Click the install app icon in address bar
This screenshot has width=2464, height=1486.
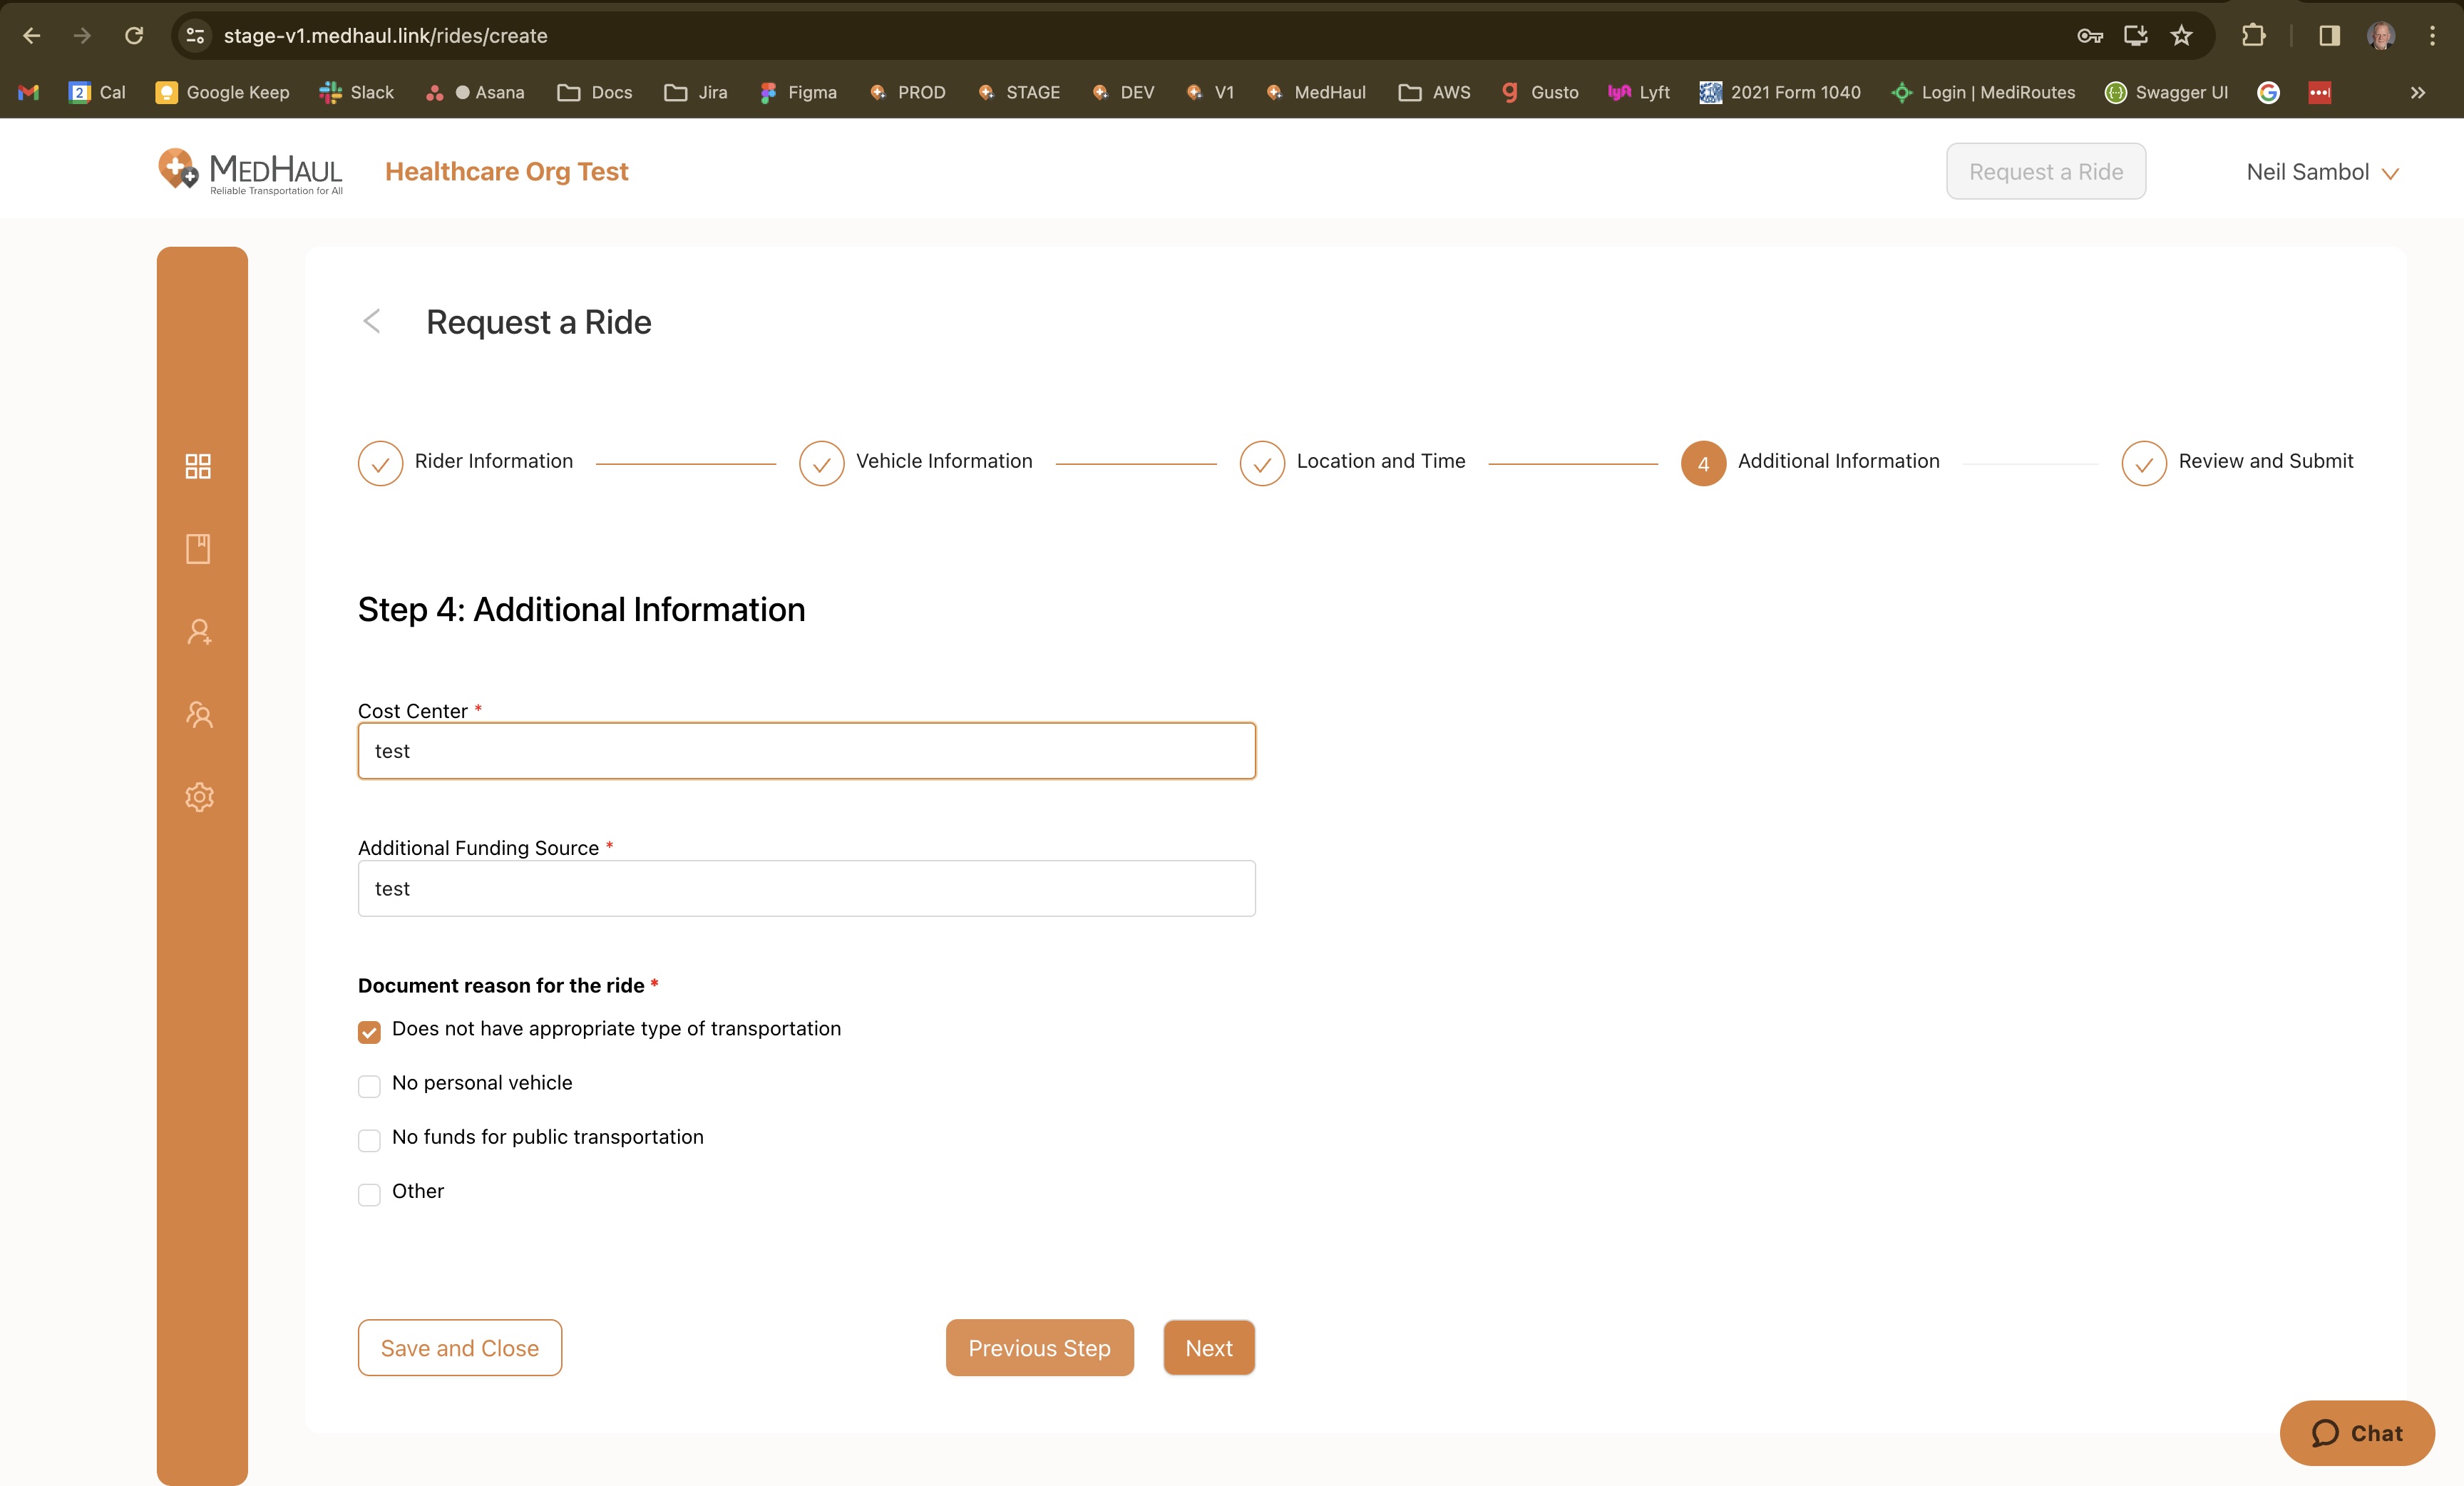point(2136,36)
